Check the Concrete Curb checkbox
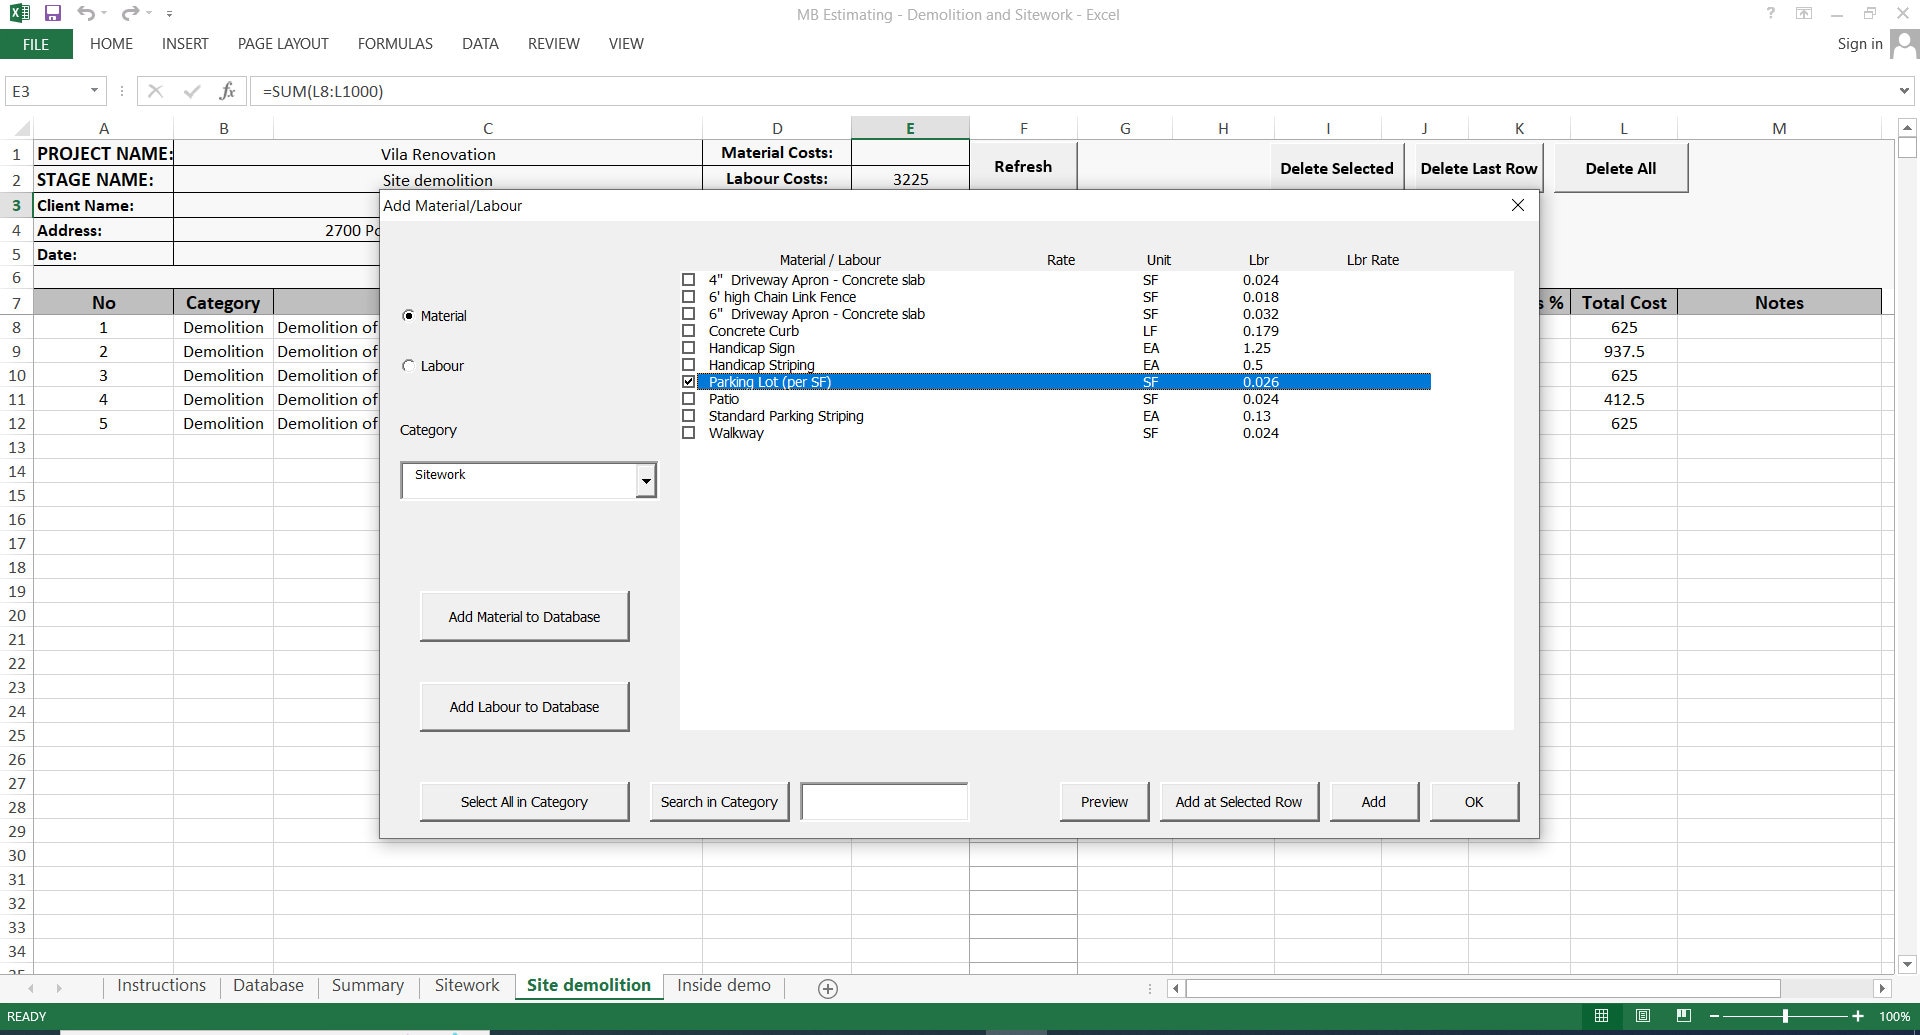The image size is (1920, 1035). 688,331
